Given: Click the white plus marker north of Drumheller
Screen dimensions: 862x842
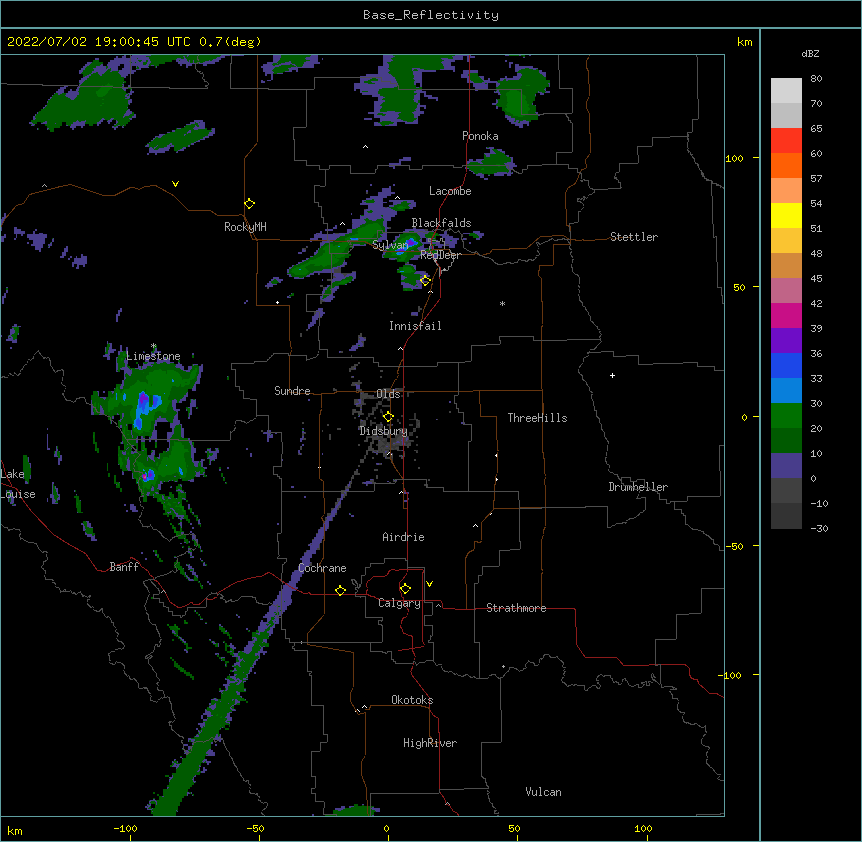Looking at the screenshot, I should coord(612,375).
